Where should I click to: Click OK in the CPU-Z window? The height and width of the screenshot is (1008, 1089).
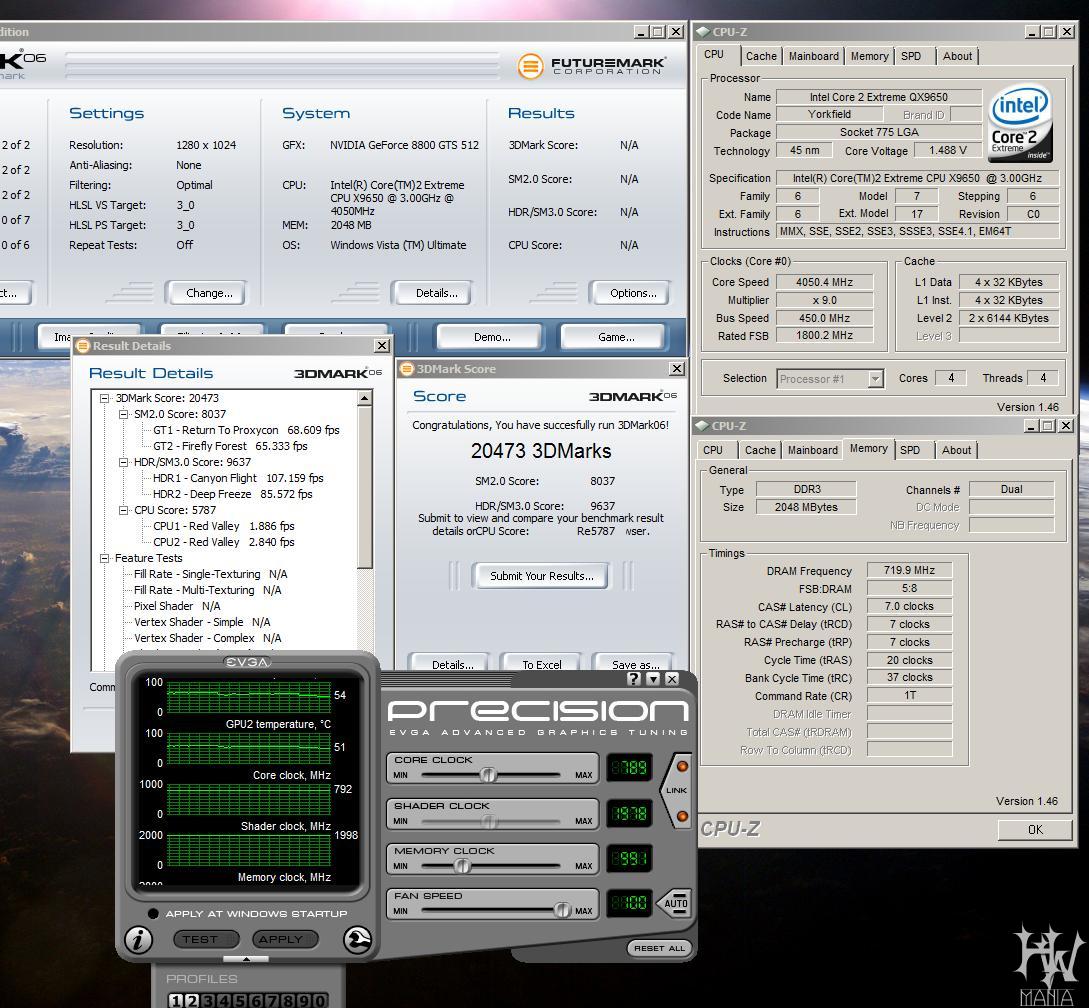pyautogui.click(x=1035, y=829)
